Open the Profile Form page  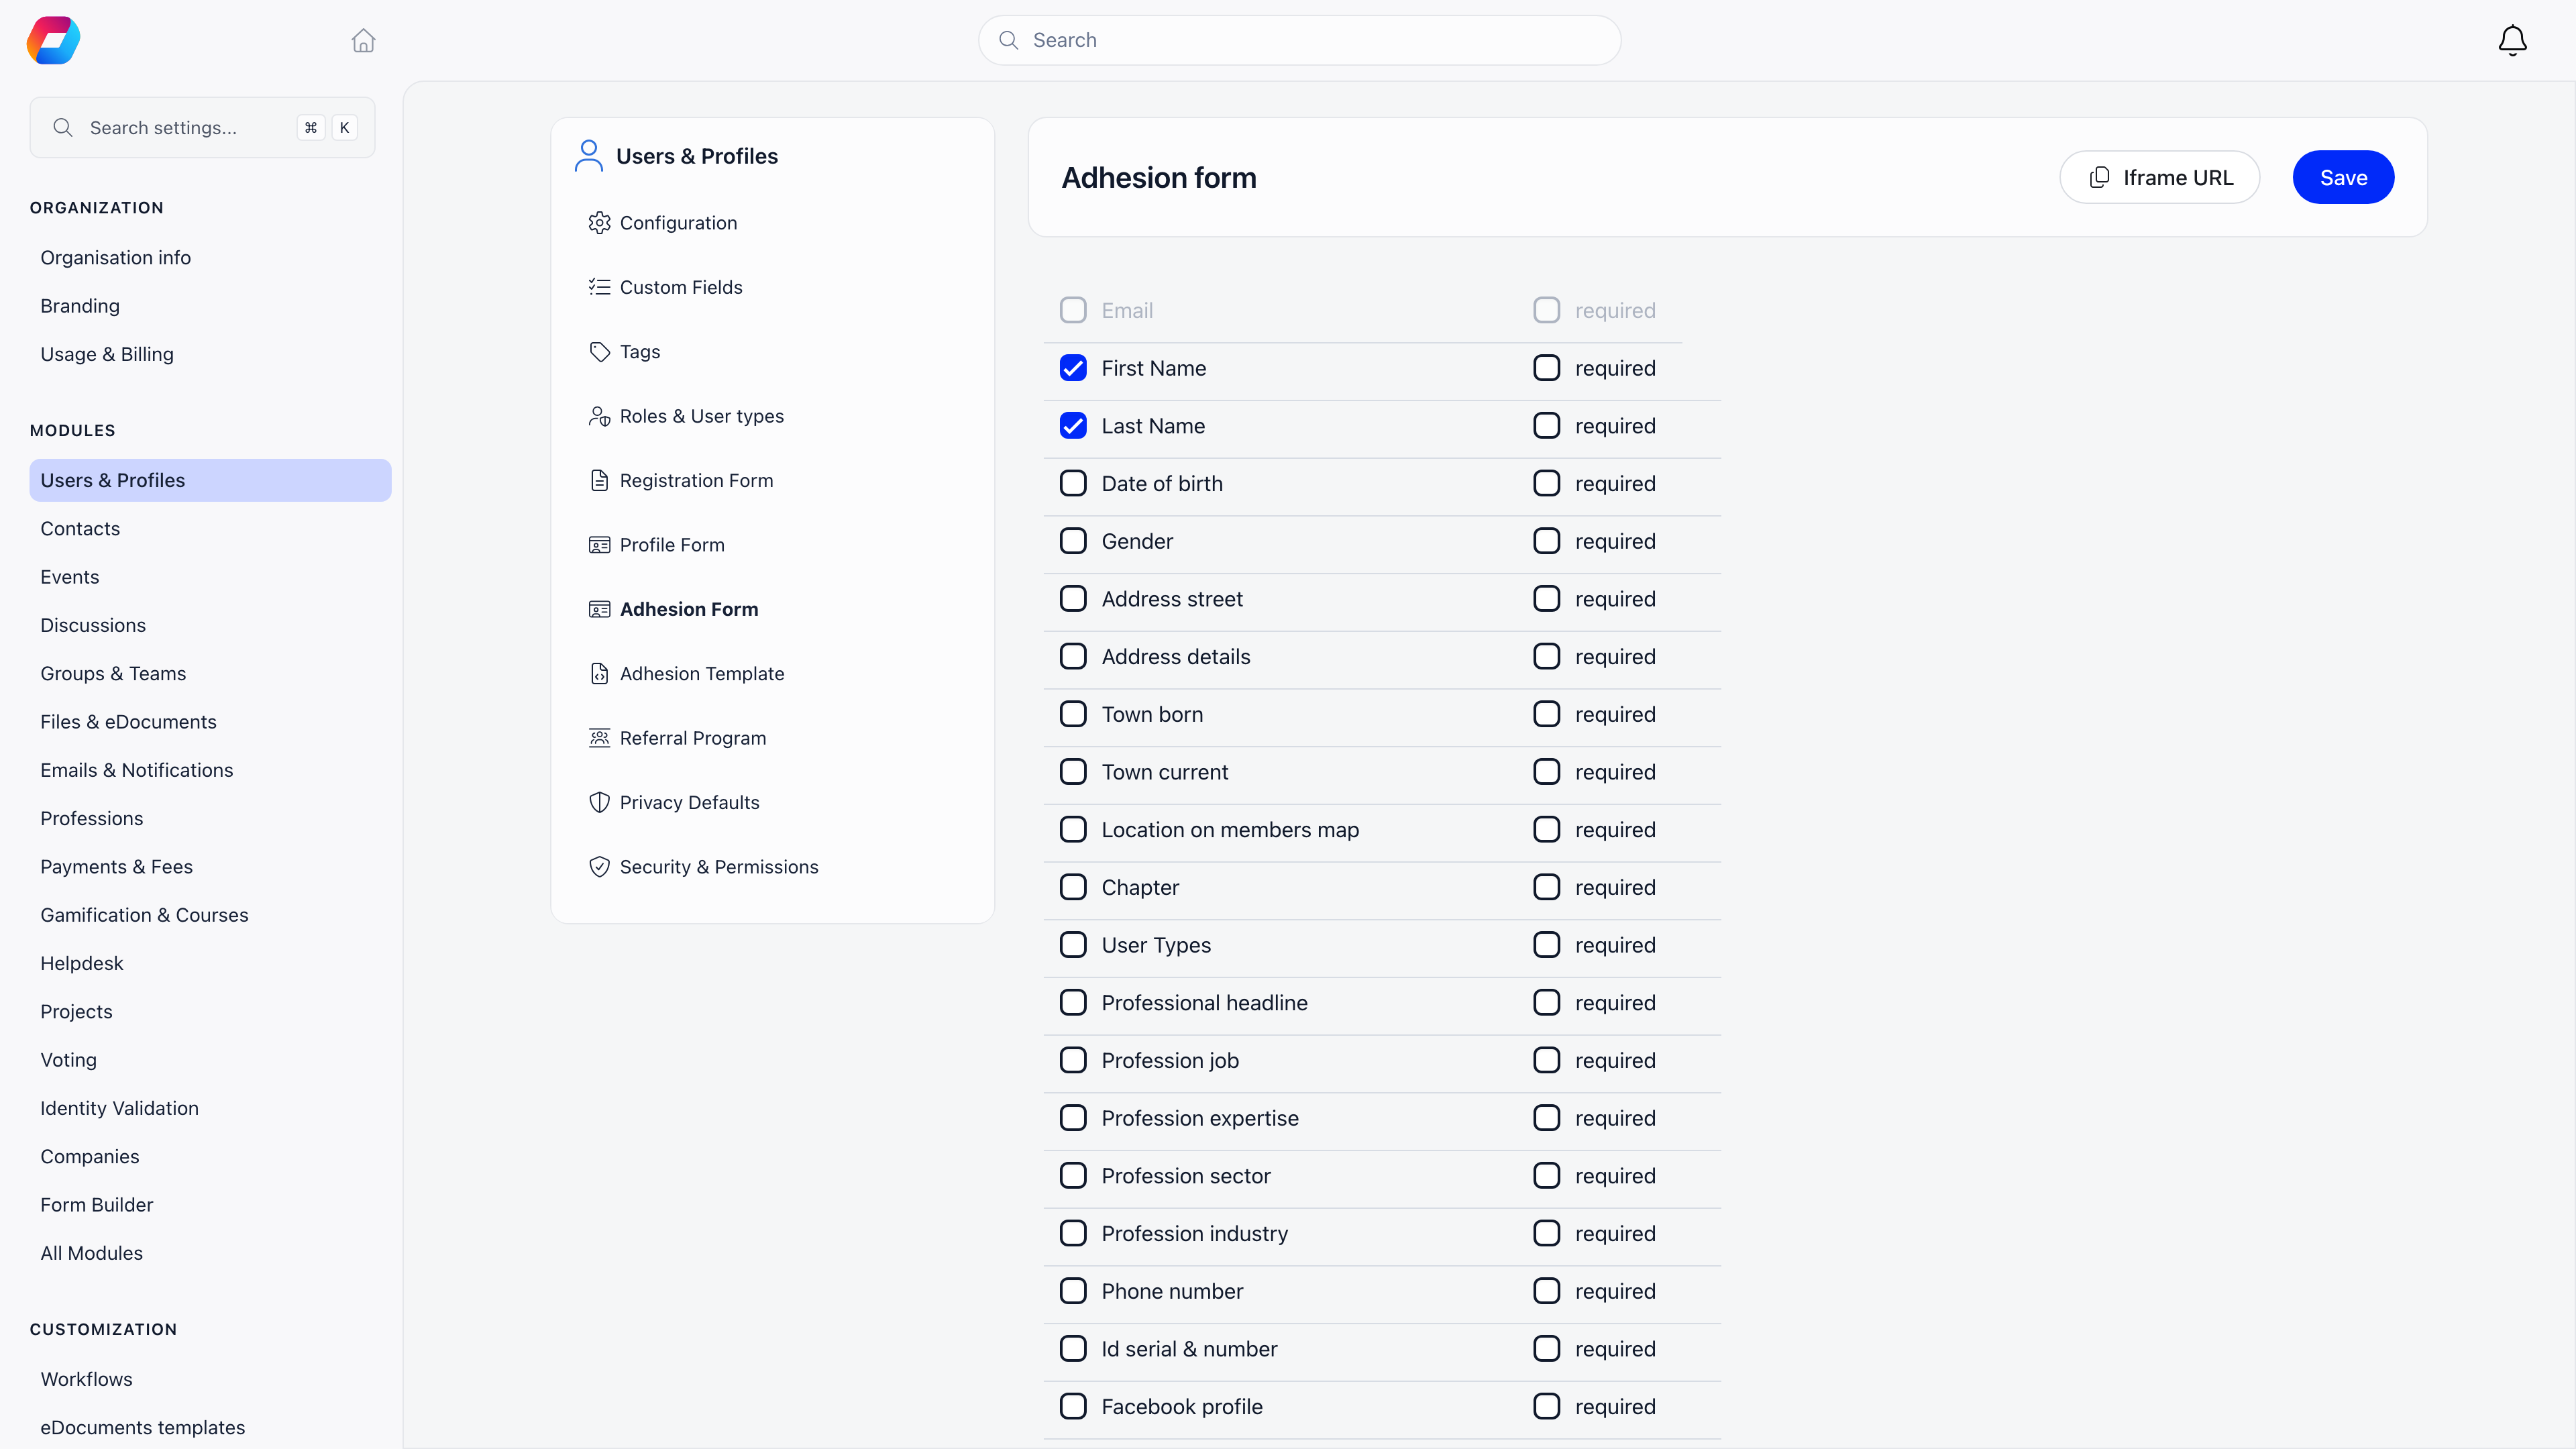[x=672, y=545]
